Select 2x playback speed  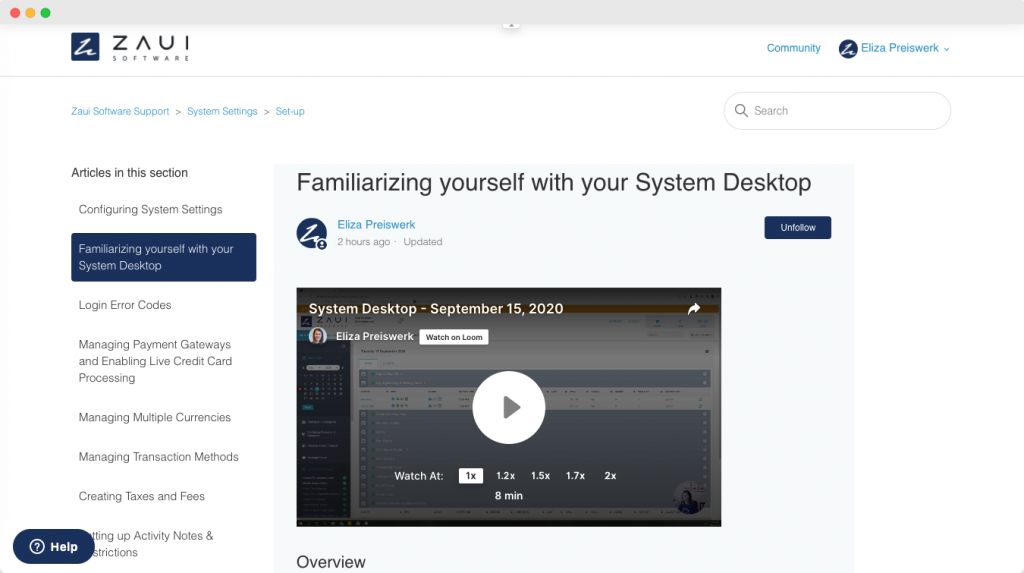click(x=610, y=476)
